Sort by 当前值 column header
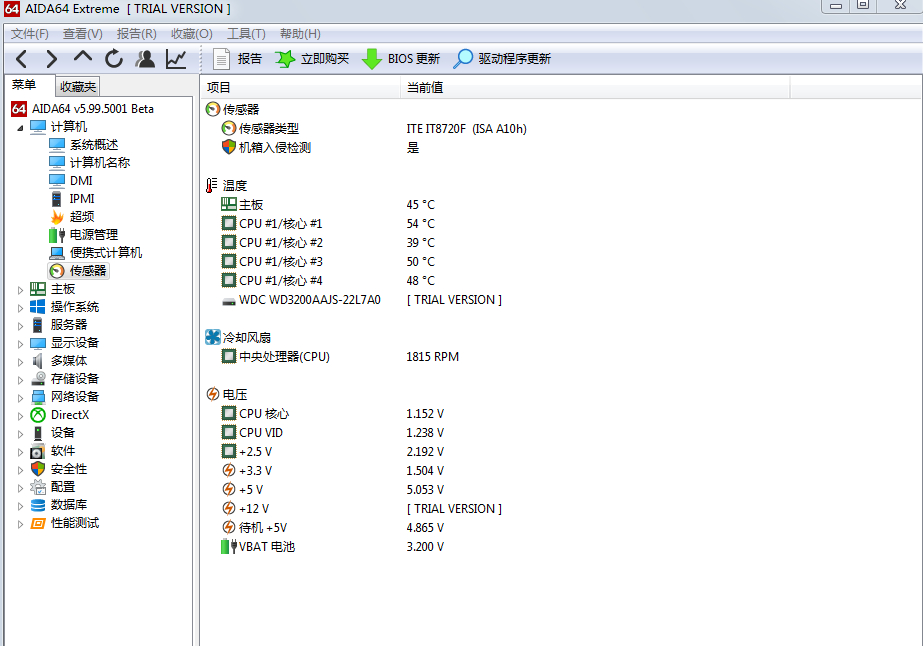The width and height of the screenshot is (923, 646). [595, 87]
